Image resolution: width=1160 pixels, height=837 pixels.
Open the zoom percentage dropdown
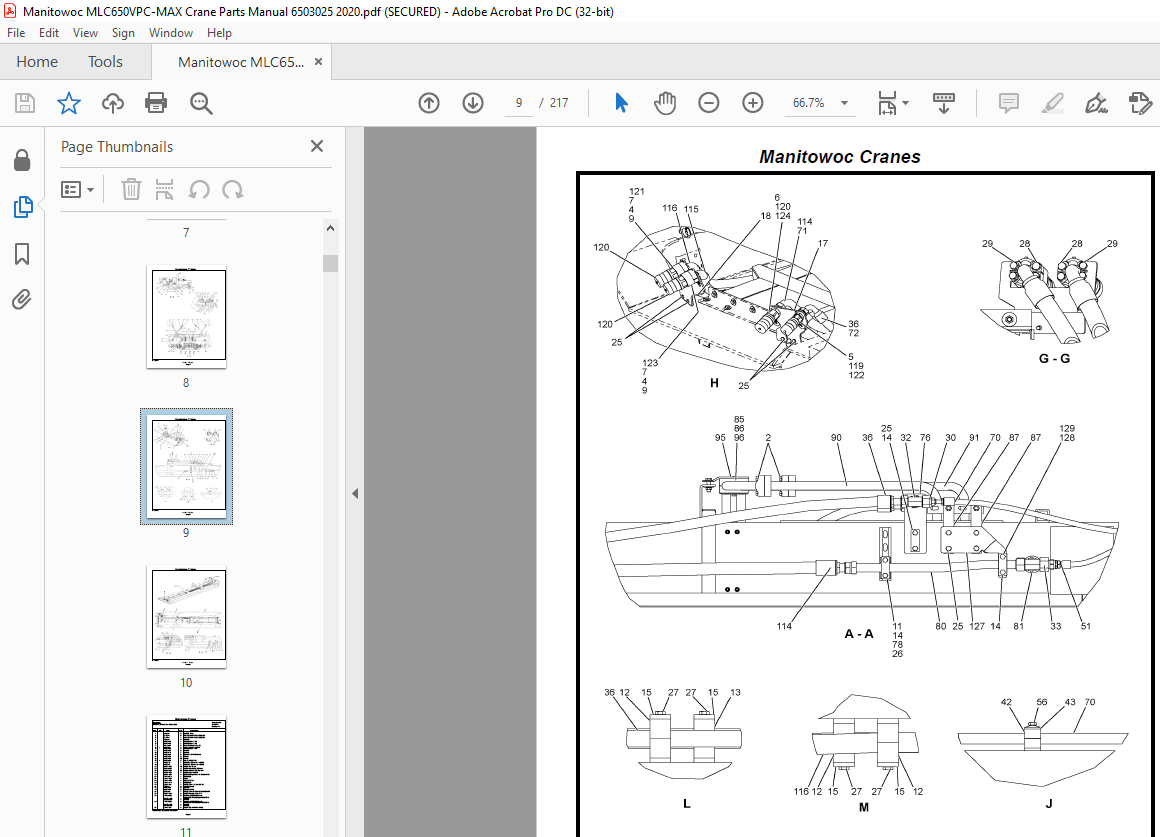coord(844,103)
